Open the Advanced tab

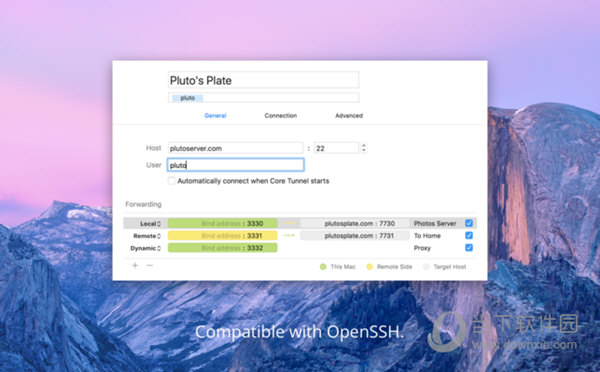[349, 116]
